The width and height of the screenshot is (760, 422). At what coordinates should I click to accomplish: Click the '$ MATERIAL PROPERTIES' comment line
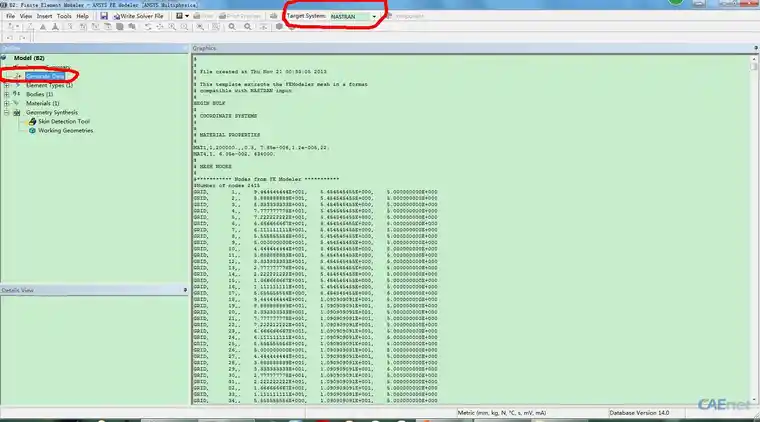click(227, 135)
